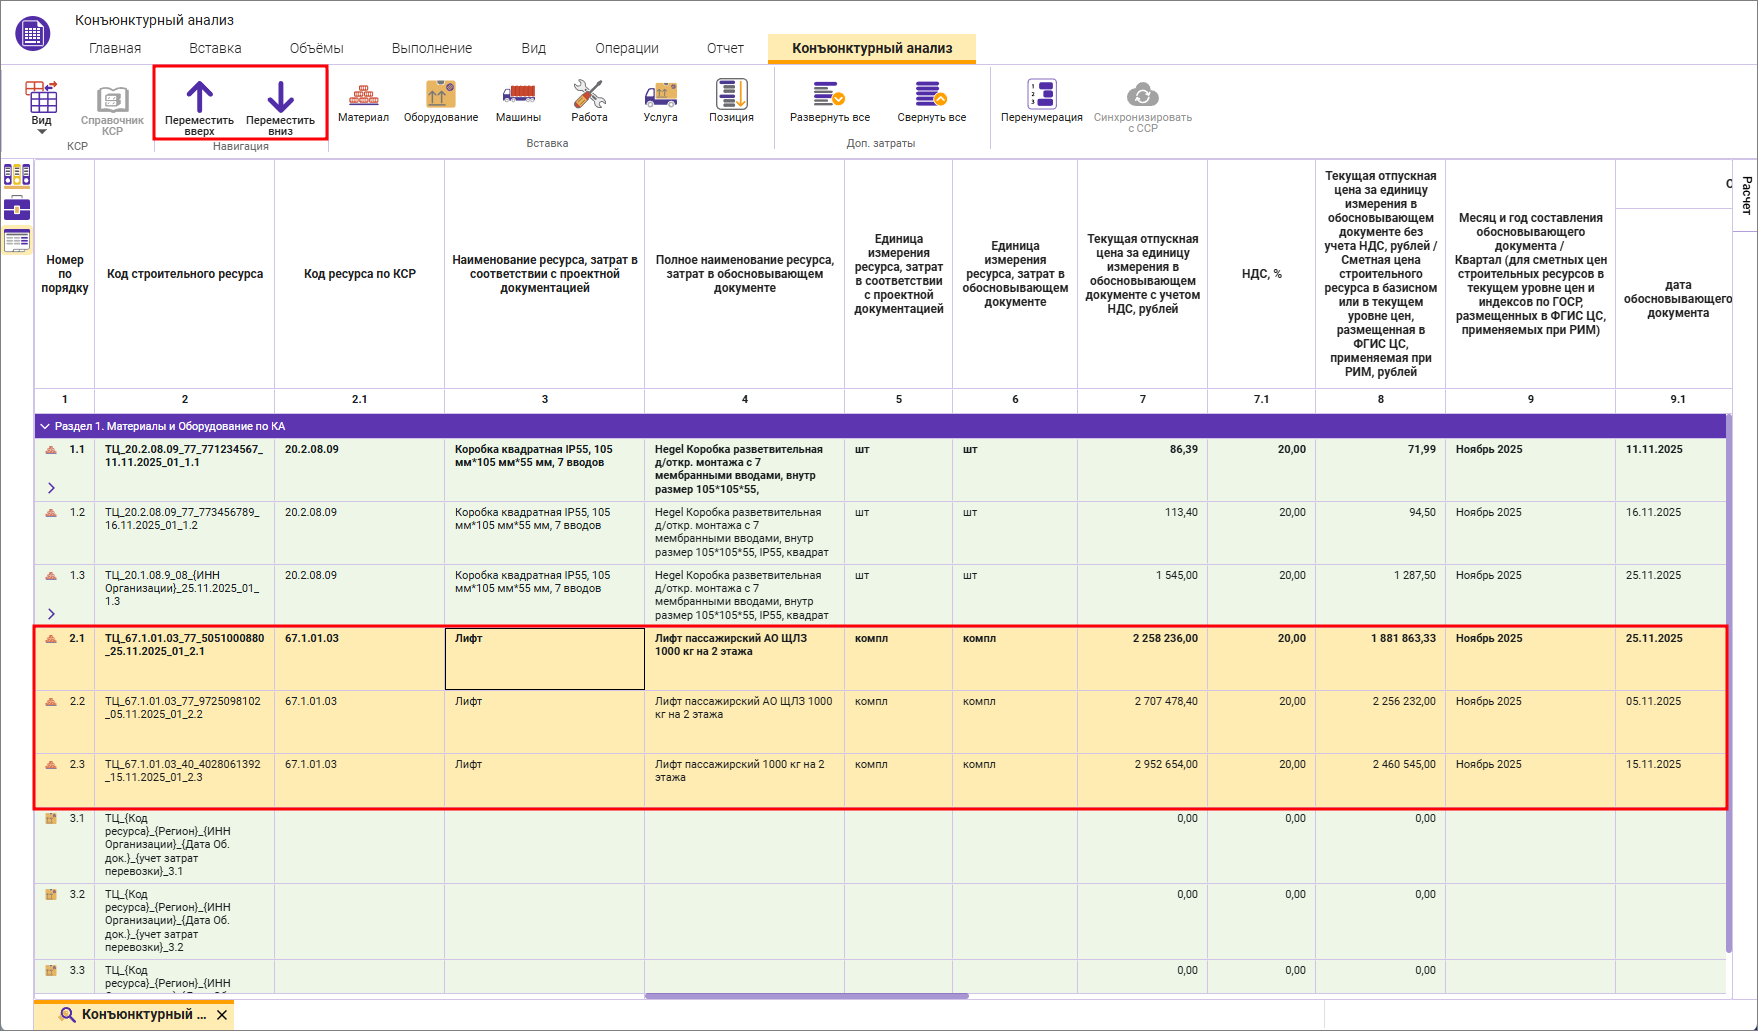Run Перенумерация of rows
The image size is (1758, 1031).
[1042, 101]
